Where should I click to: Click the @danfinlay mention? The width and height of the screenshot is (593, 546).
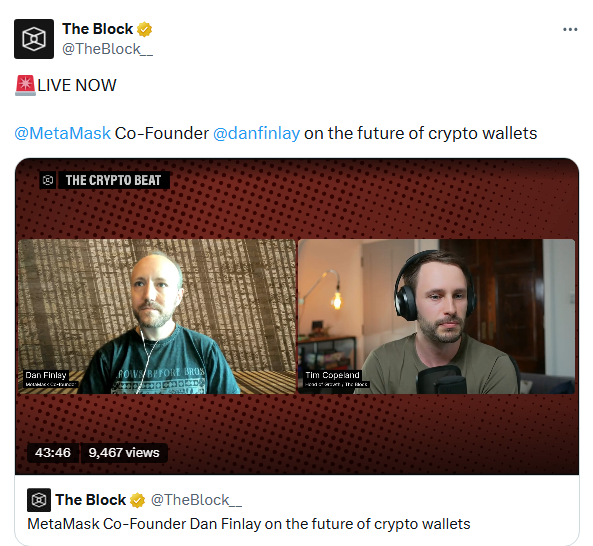point(256,133)
